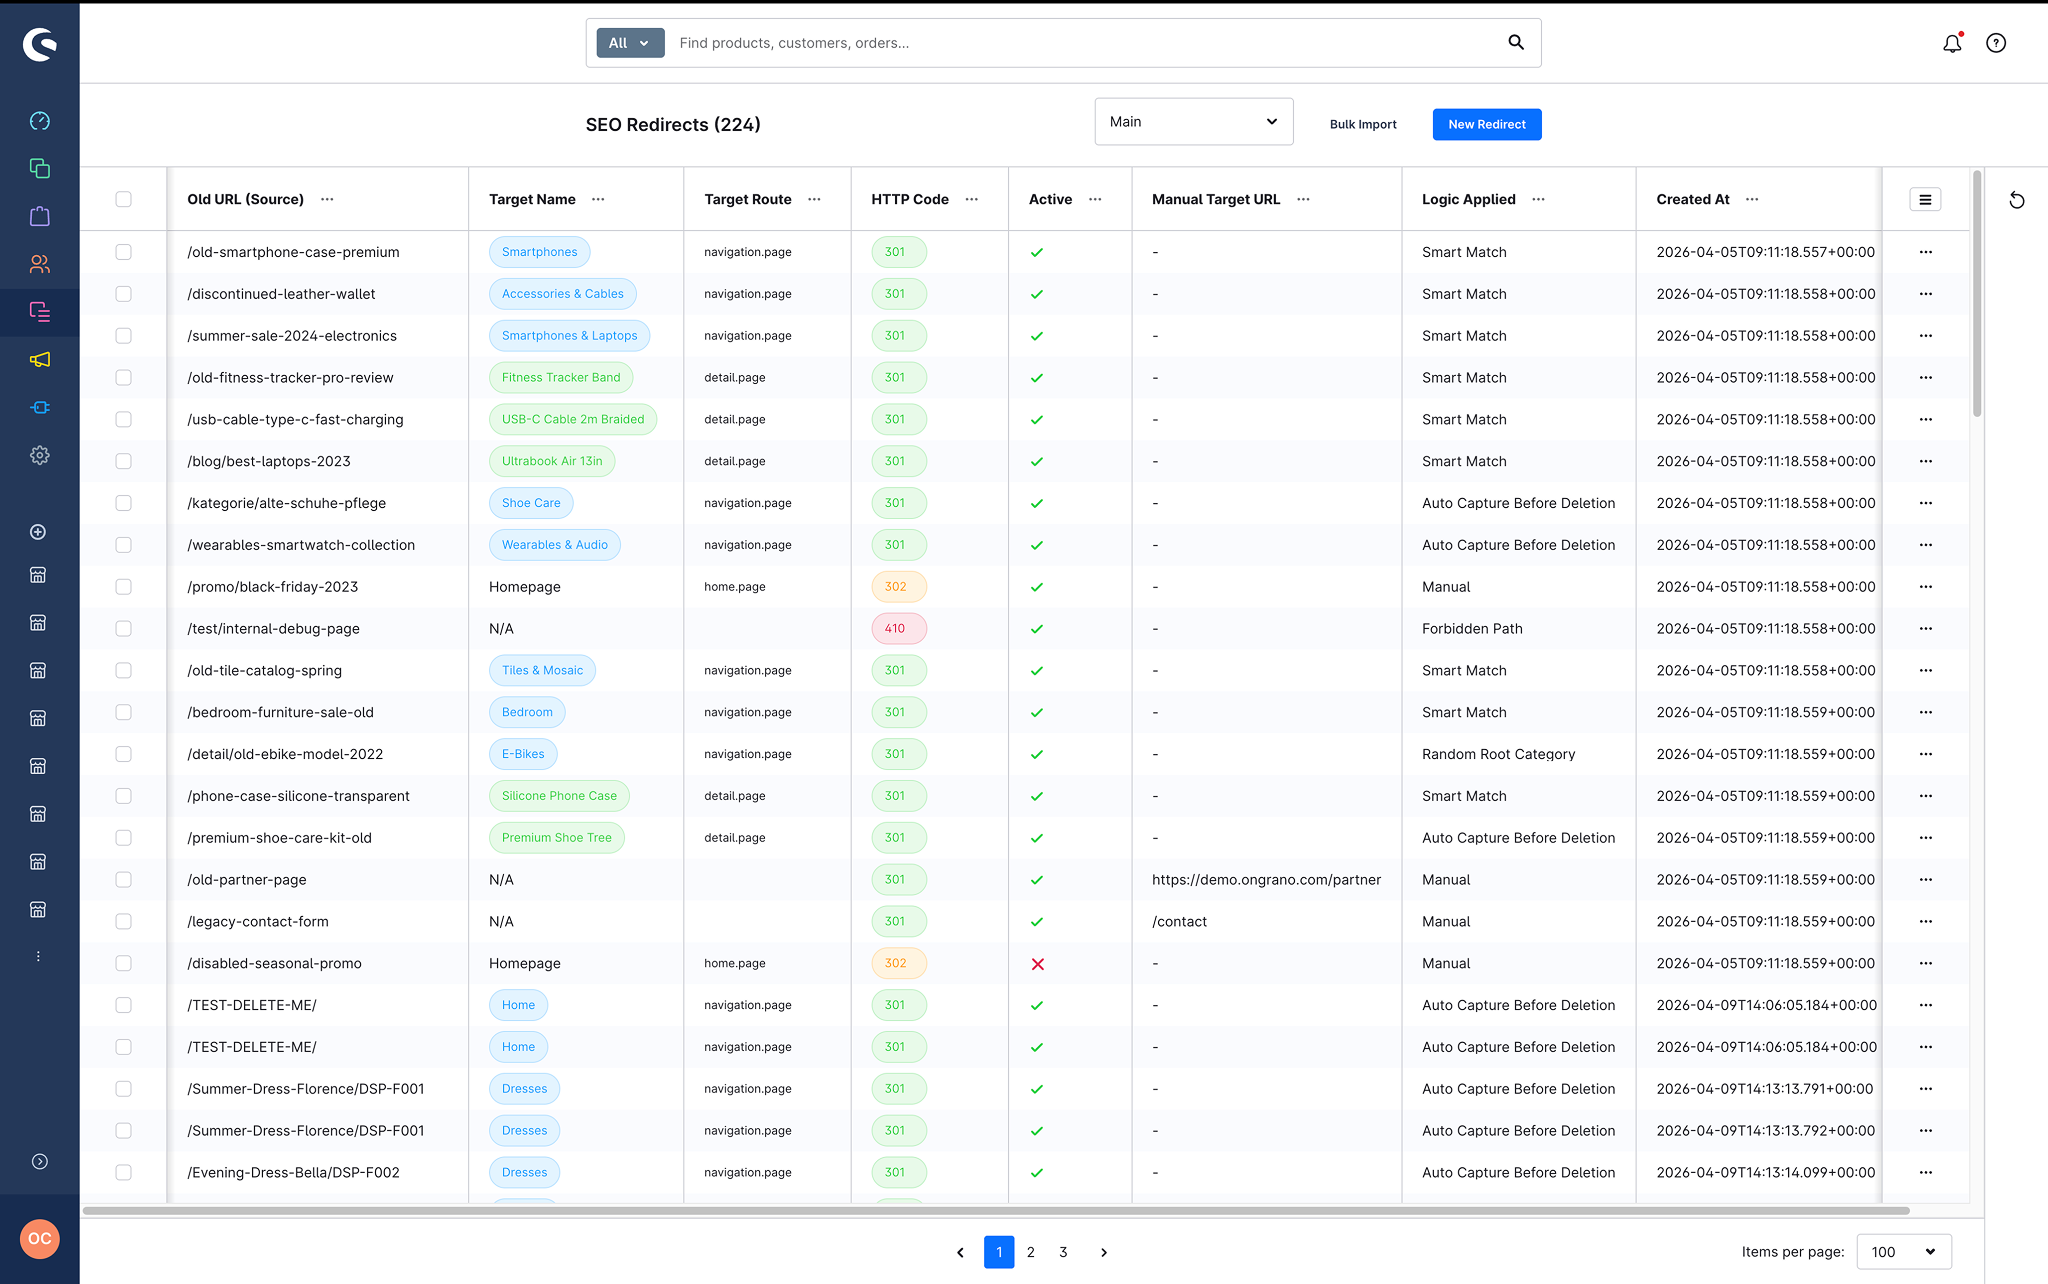Viewport: 2048px width, 1284px height.
Task: Click the https://demo.ongrano.com/partner cell
Action: (x=1266, y=880)
